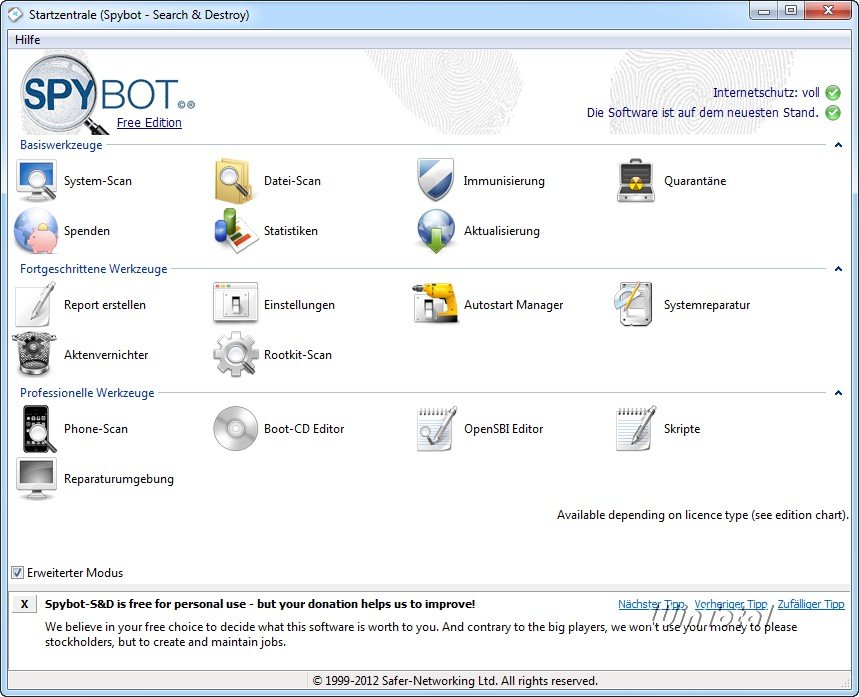
Task: Run the Rootkit-Scan gear icon
Action: click(x=236, y=355)
